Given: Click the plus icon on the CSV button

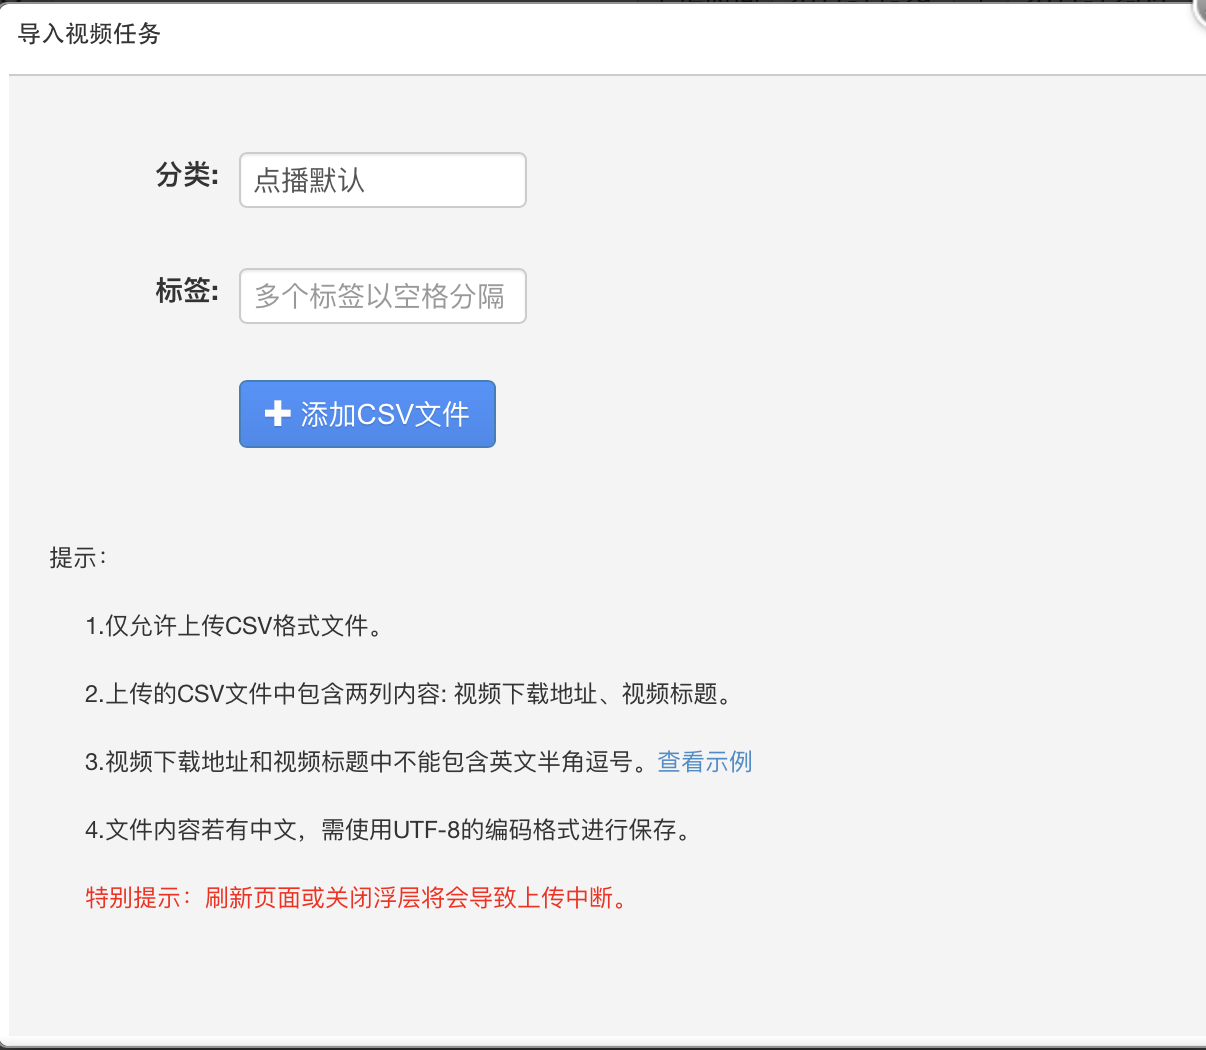Looking at the screenshot, I should tap(277, 414).
